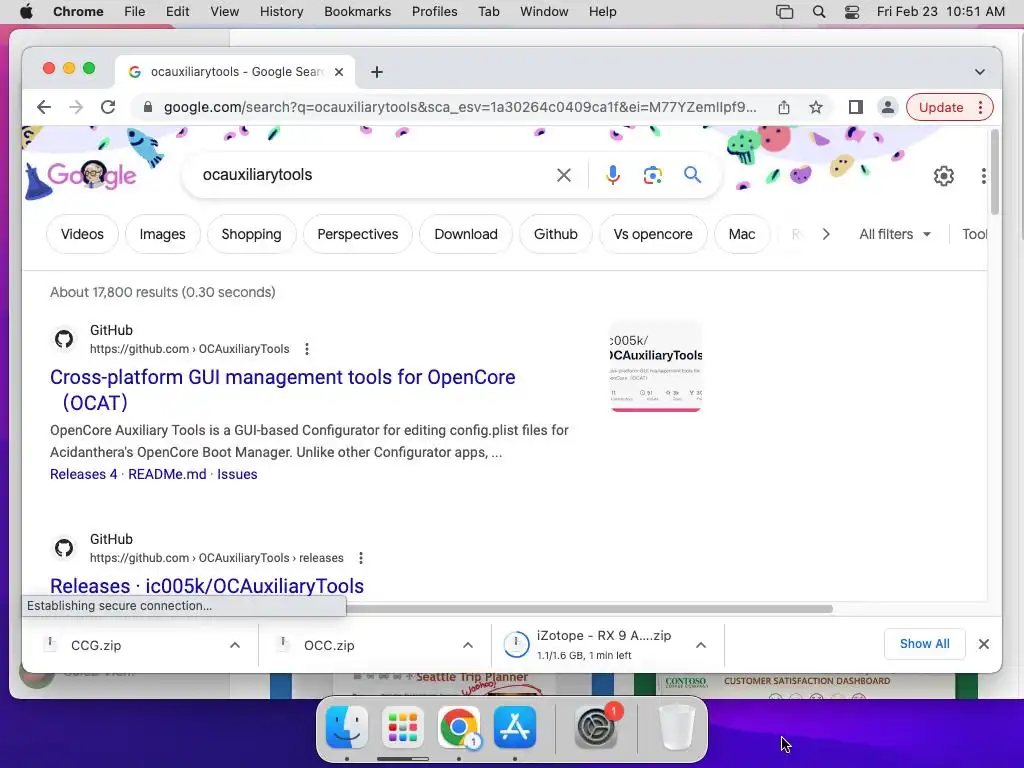Submit search with magnifier icon
Screen dimensions: 1024x768
pos(692,175)
